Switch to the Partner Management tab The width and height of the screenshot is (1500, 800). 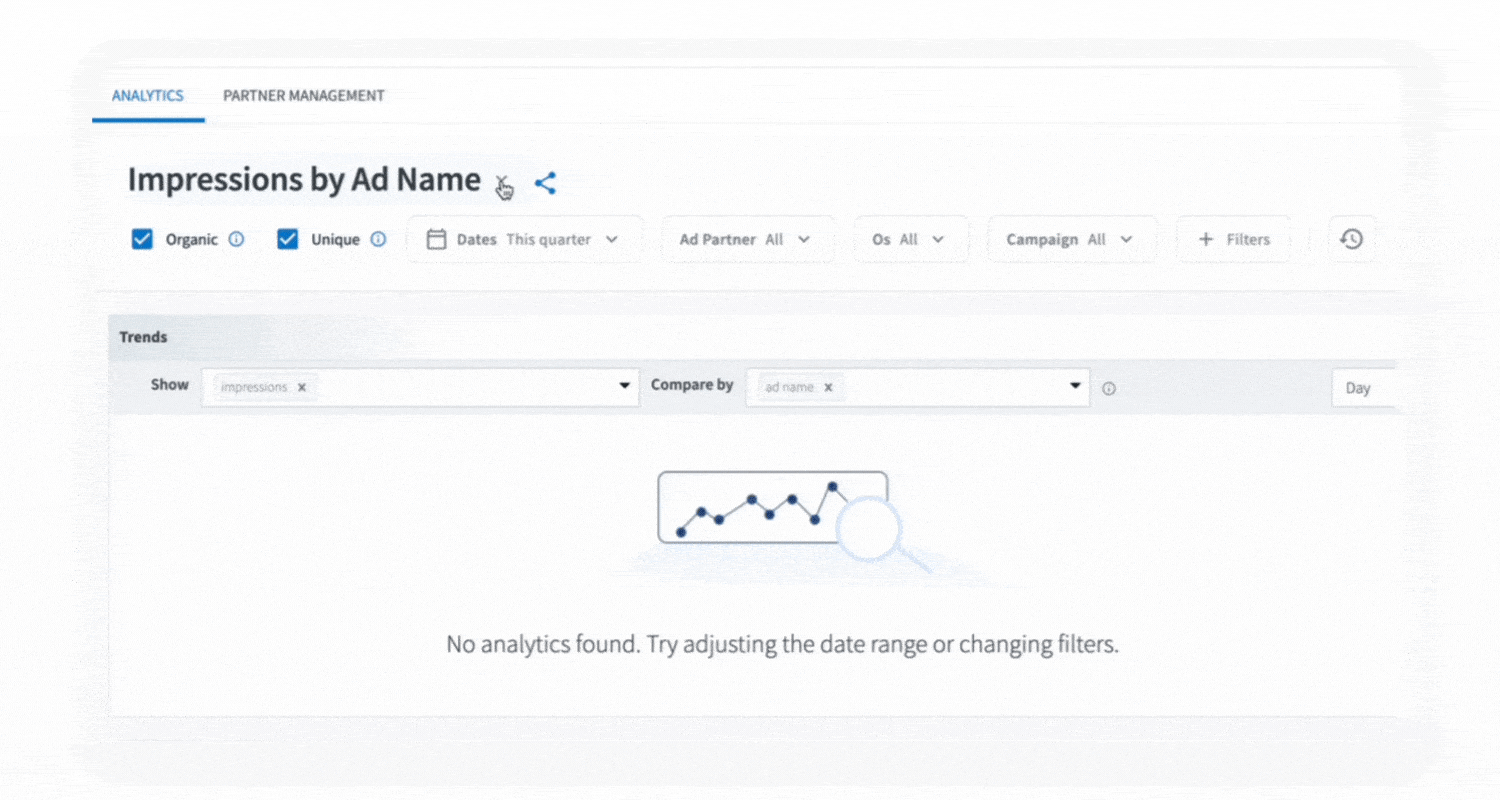click(303, 96)
